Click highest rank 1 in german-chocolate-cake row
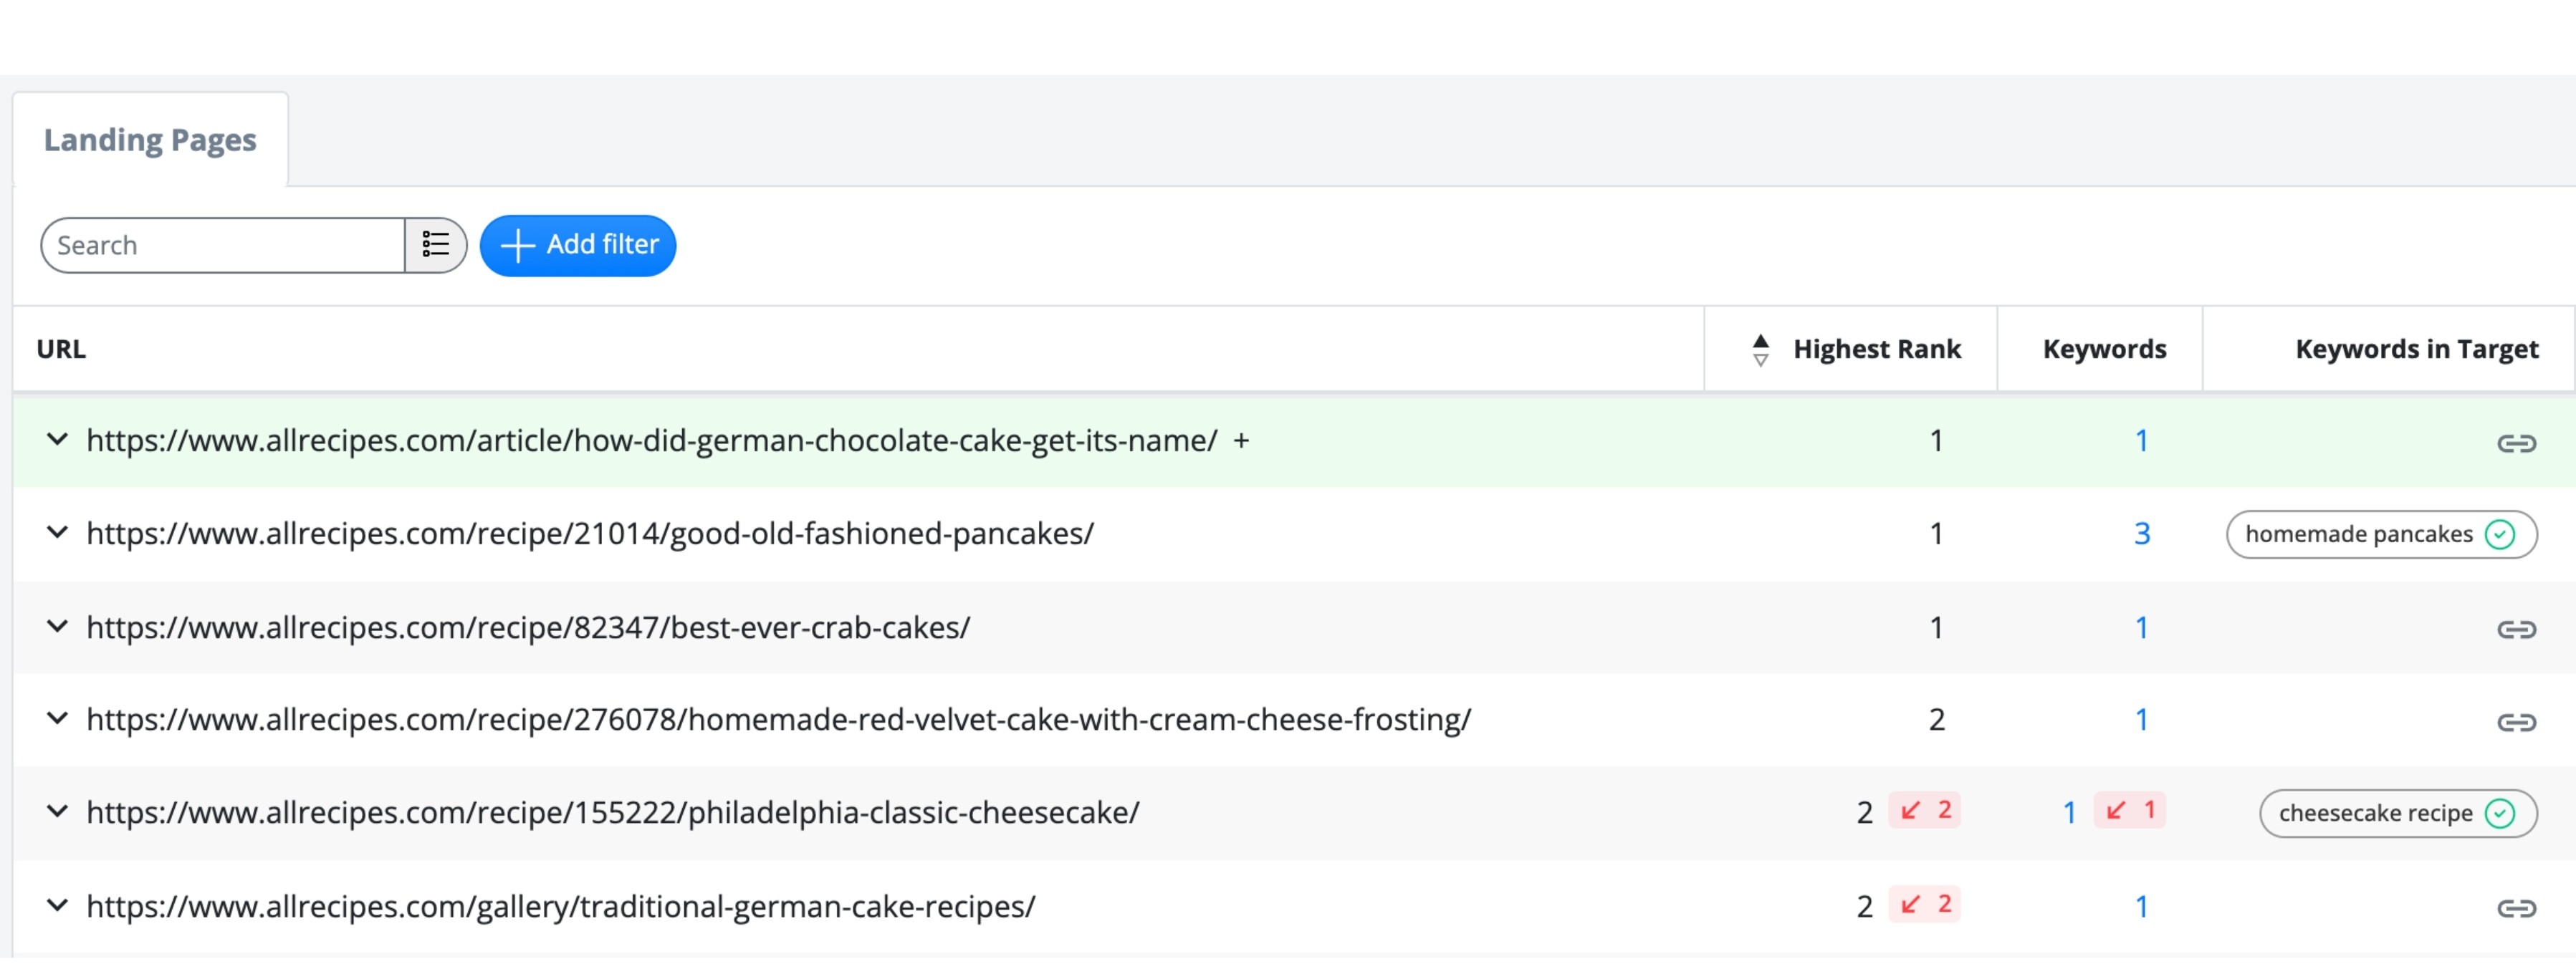 coord(1936,441)
